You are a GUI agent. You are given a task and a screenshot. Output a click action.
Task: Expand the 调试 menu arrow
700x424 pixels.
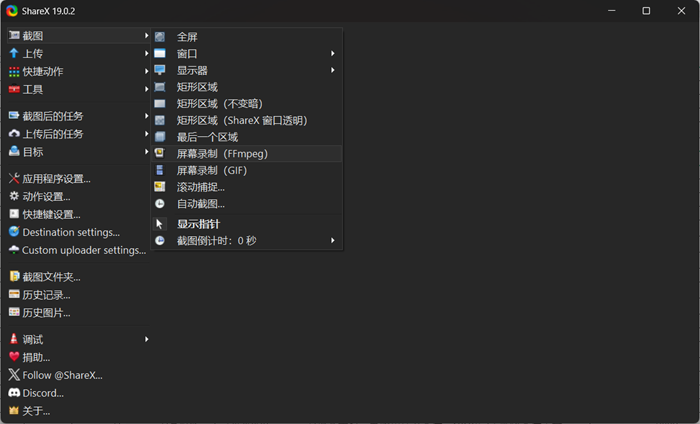(146, 339)
